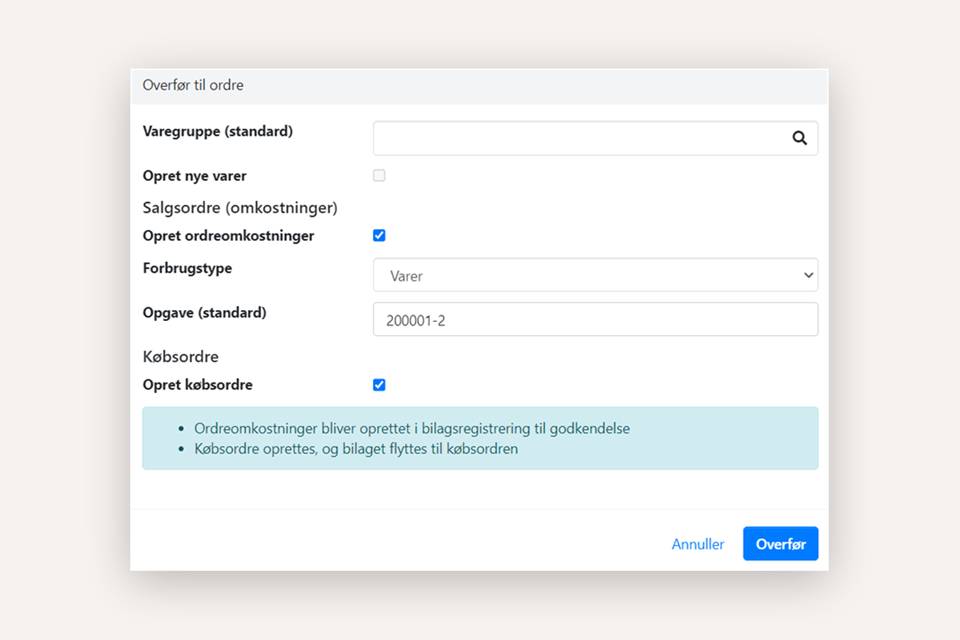Open the Forbrugtype dropdown showing Varer
The height and width of the screenshot is (640, 960).
[x=595, y=275]
